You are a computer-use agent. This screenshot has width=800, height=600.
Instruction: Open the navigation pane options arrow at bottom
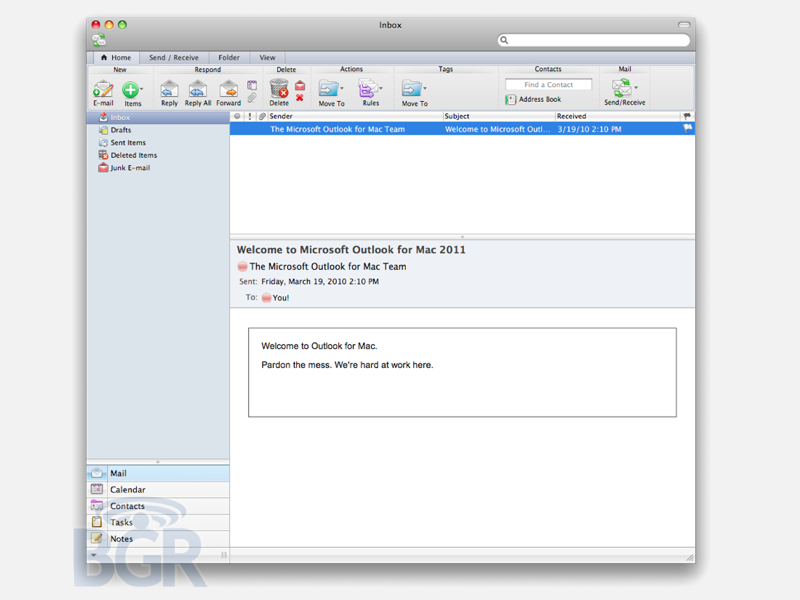point(94,555)
